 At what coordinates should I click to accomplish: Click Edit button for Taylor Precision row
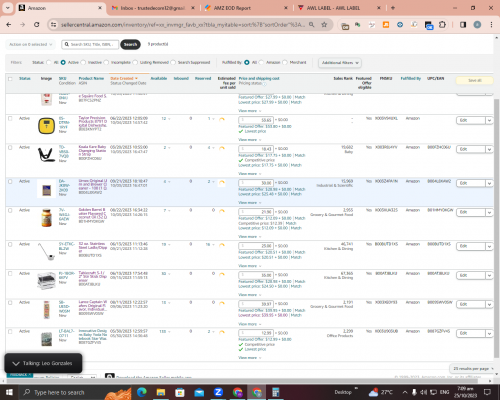(x=471, y=120)
